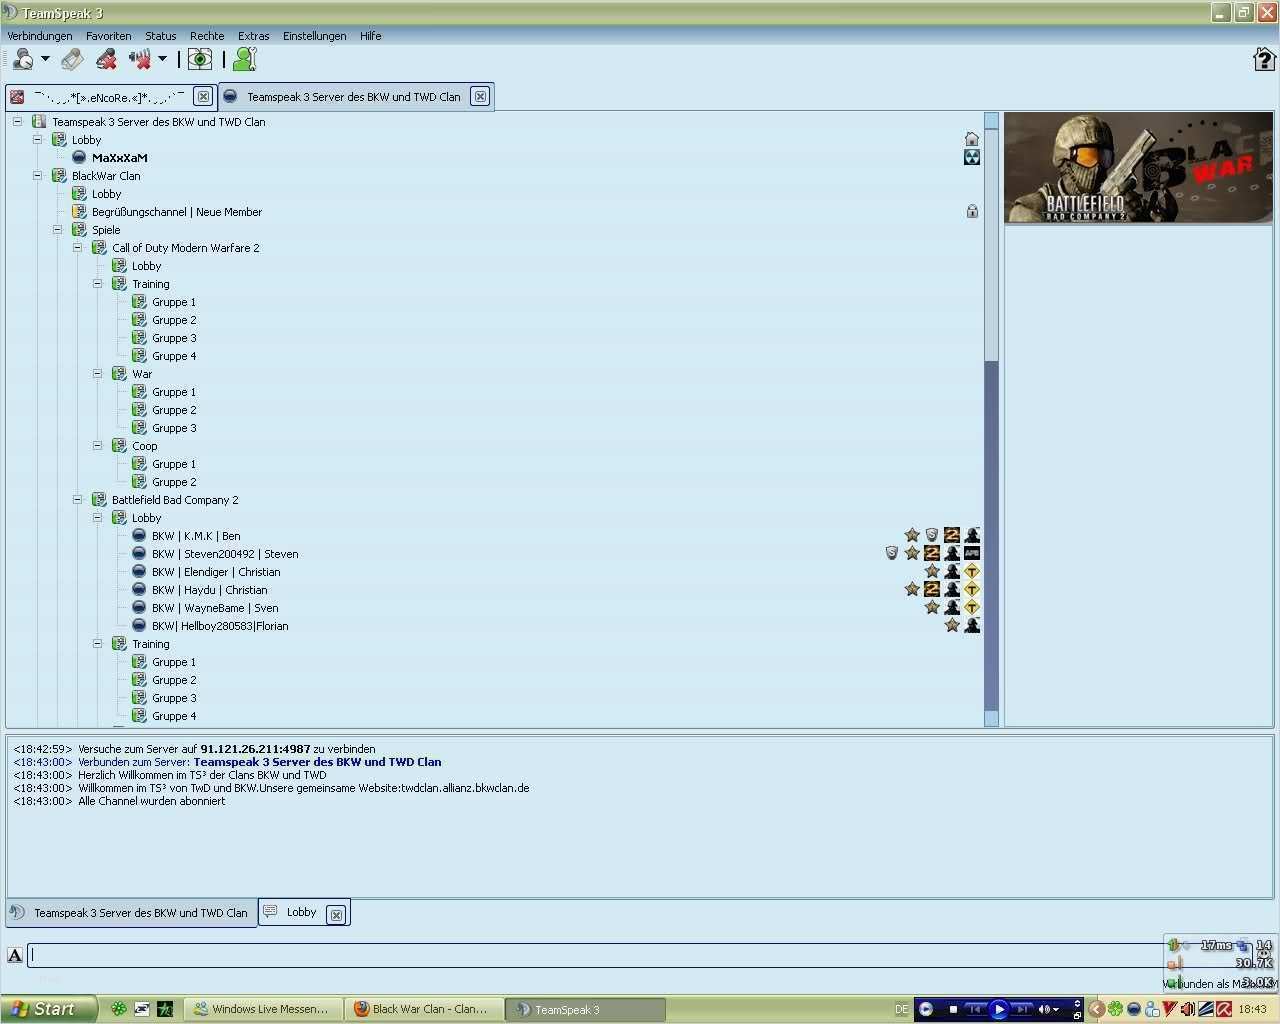Click the shield badge on Steven200492 row

(x=892, y=554)
